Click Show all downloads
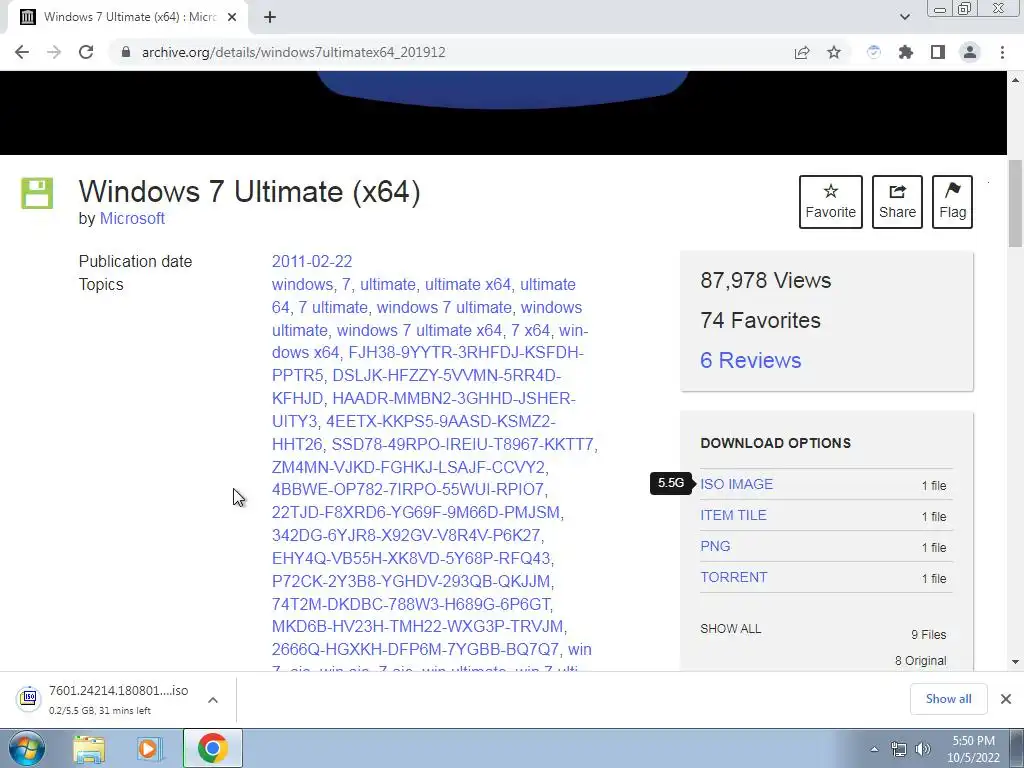 coord(948,699)
